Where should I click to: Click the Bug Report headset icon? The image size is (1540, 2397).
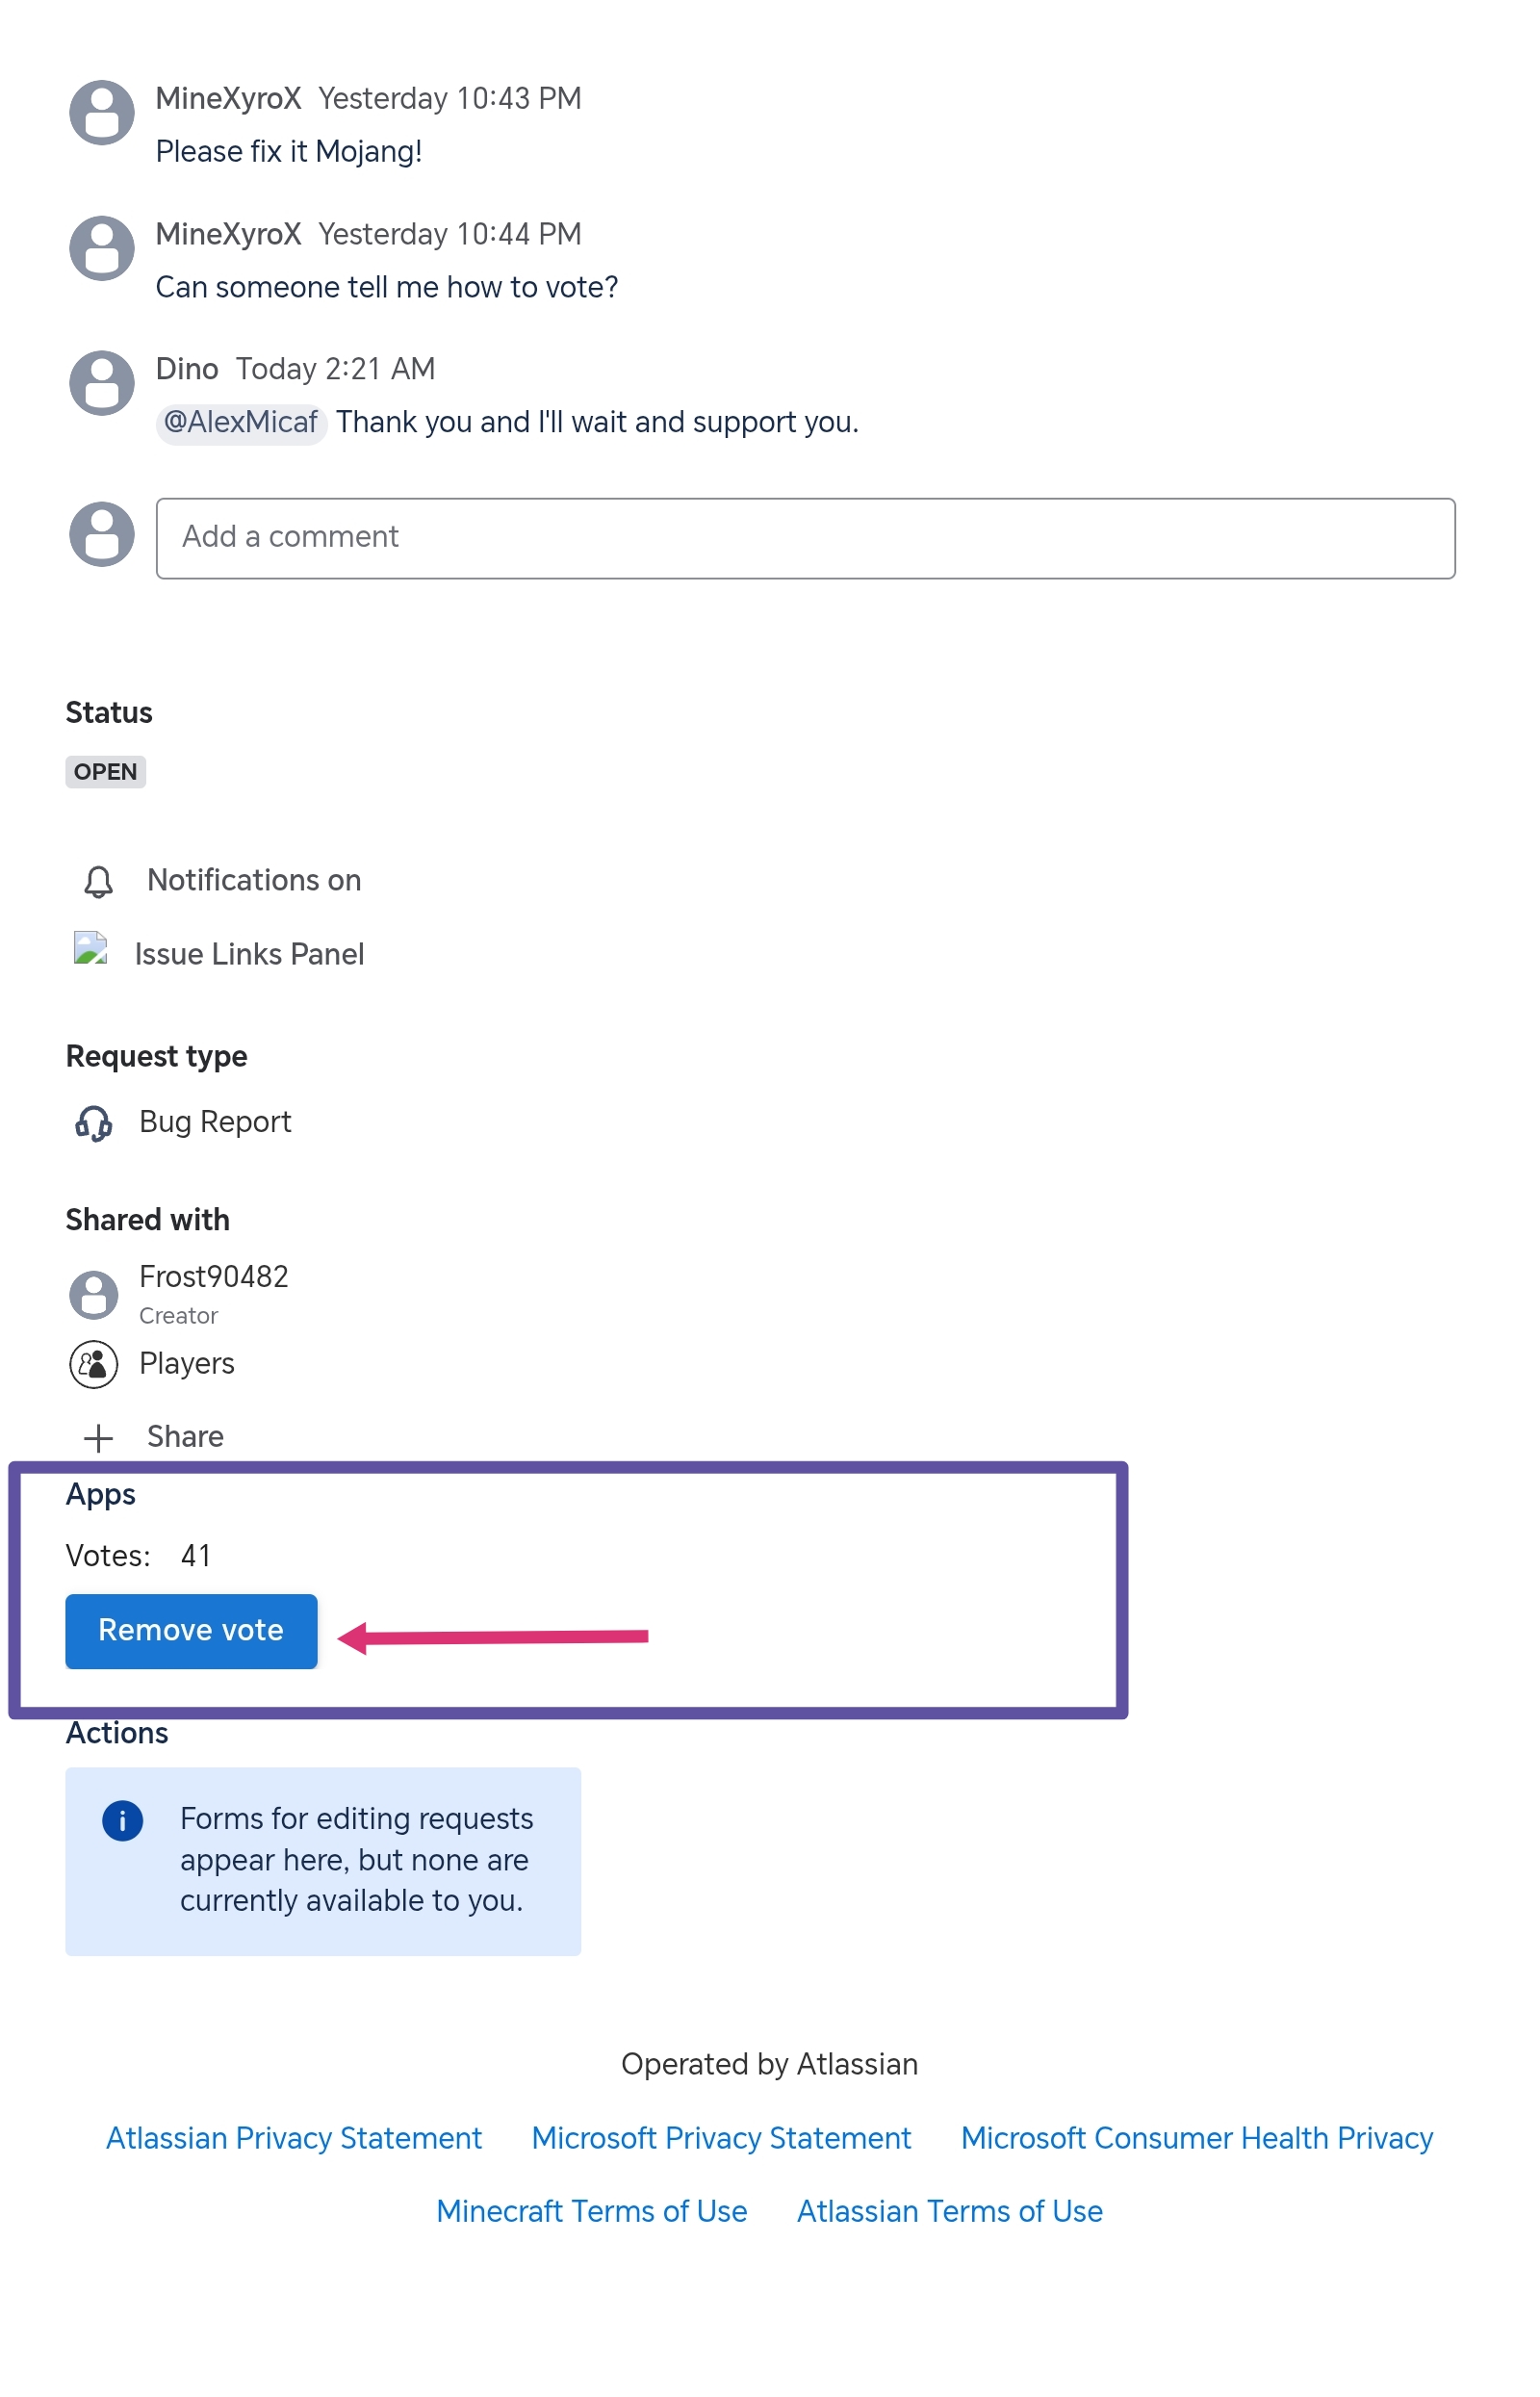[x=94, y=1123]
